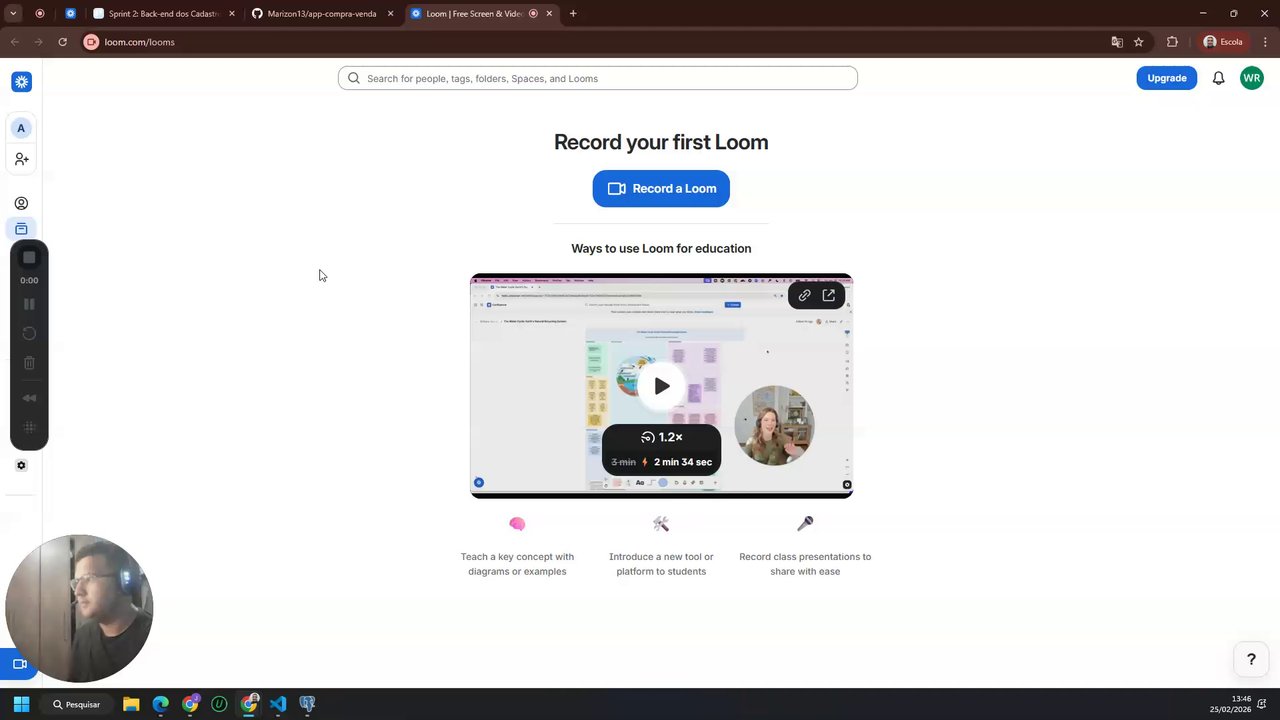Screen dimensions: 1280x720
Task: Open the WR account avatar menu
Action: click(x=1252, y=78)
